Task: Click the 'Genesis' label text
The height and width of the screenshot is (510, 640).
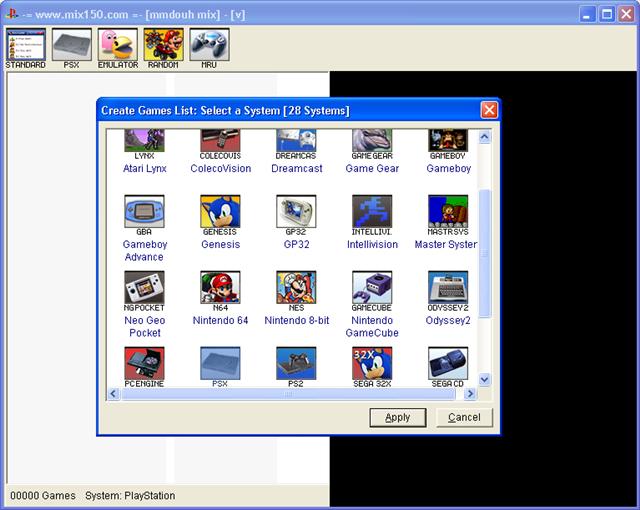Action: coord(220,244)
